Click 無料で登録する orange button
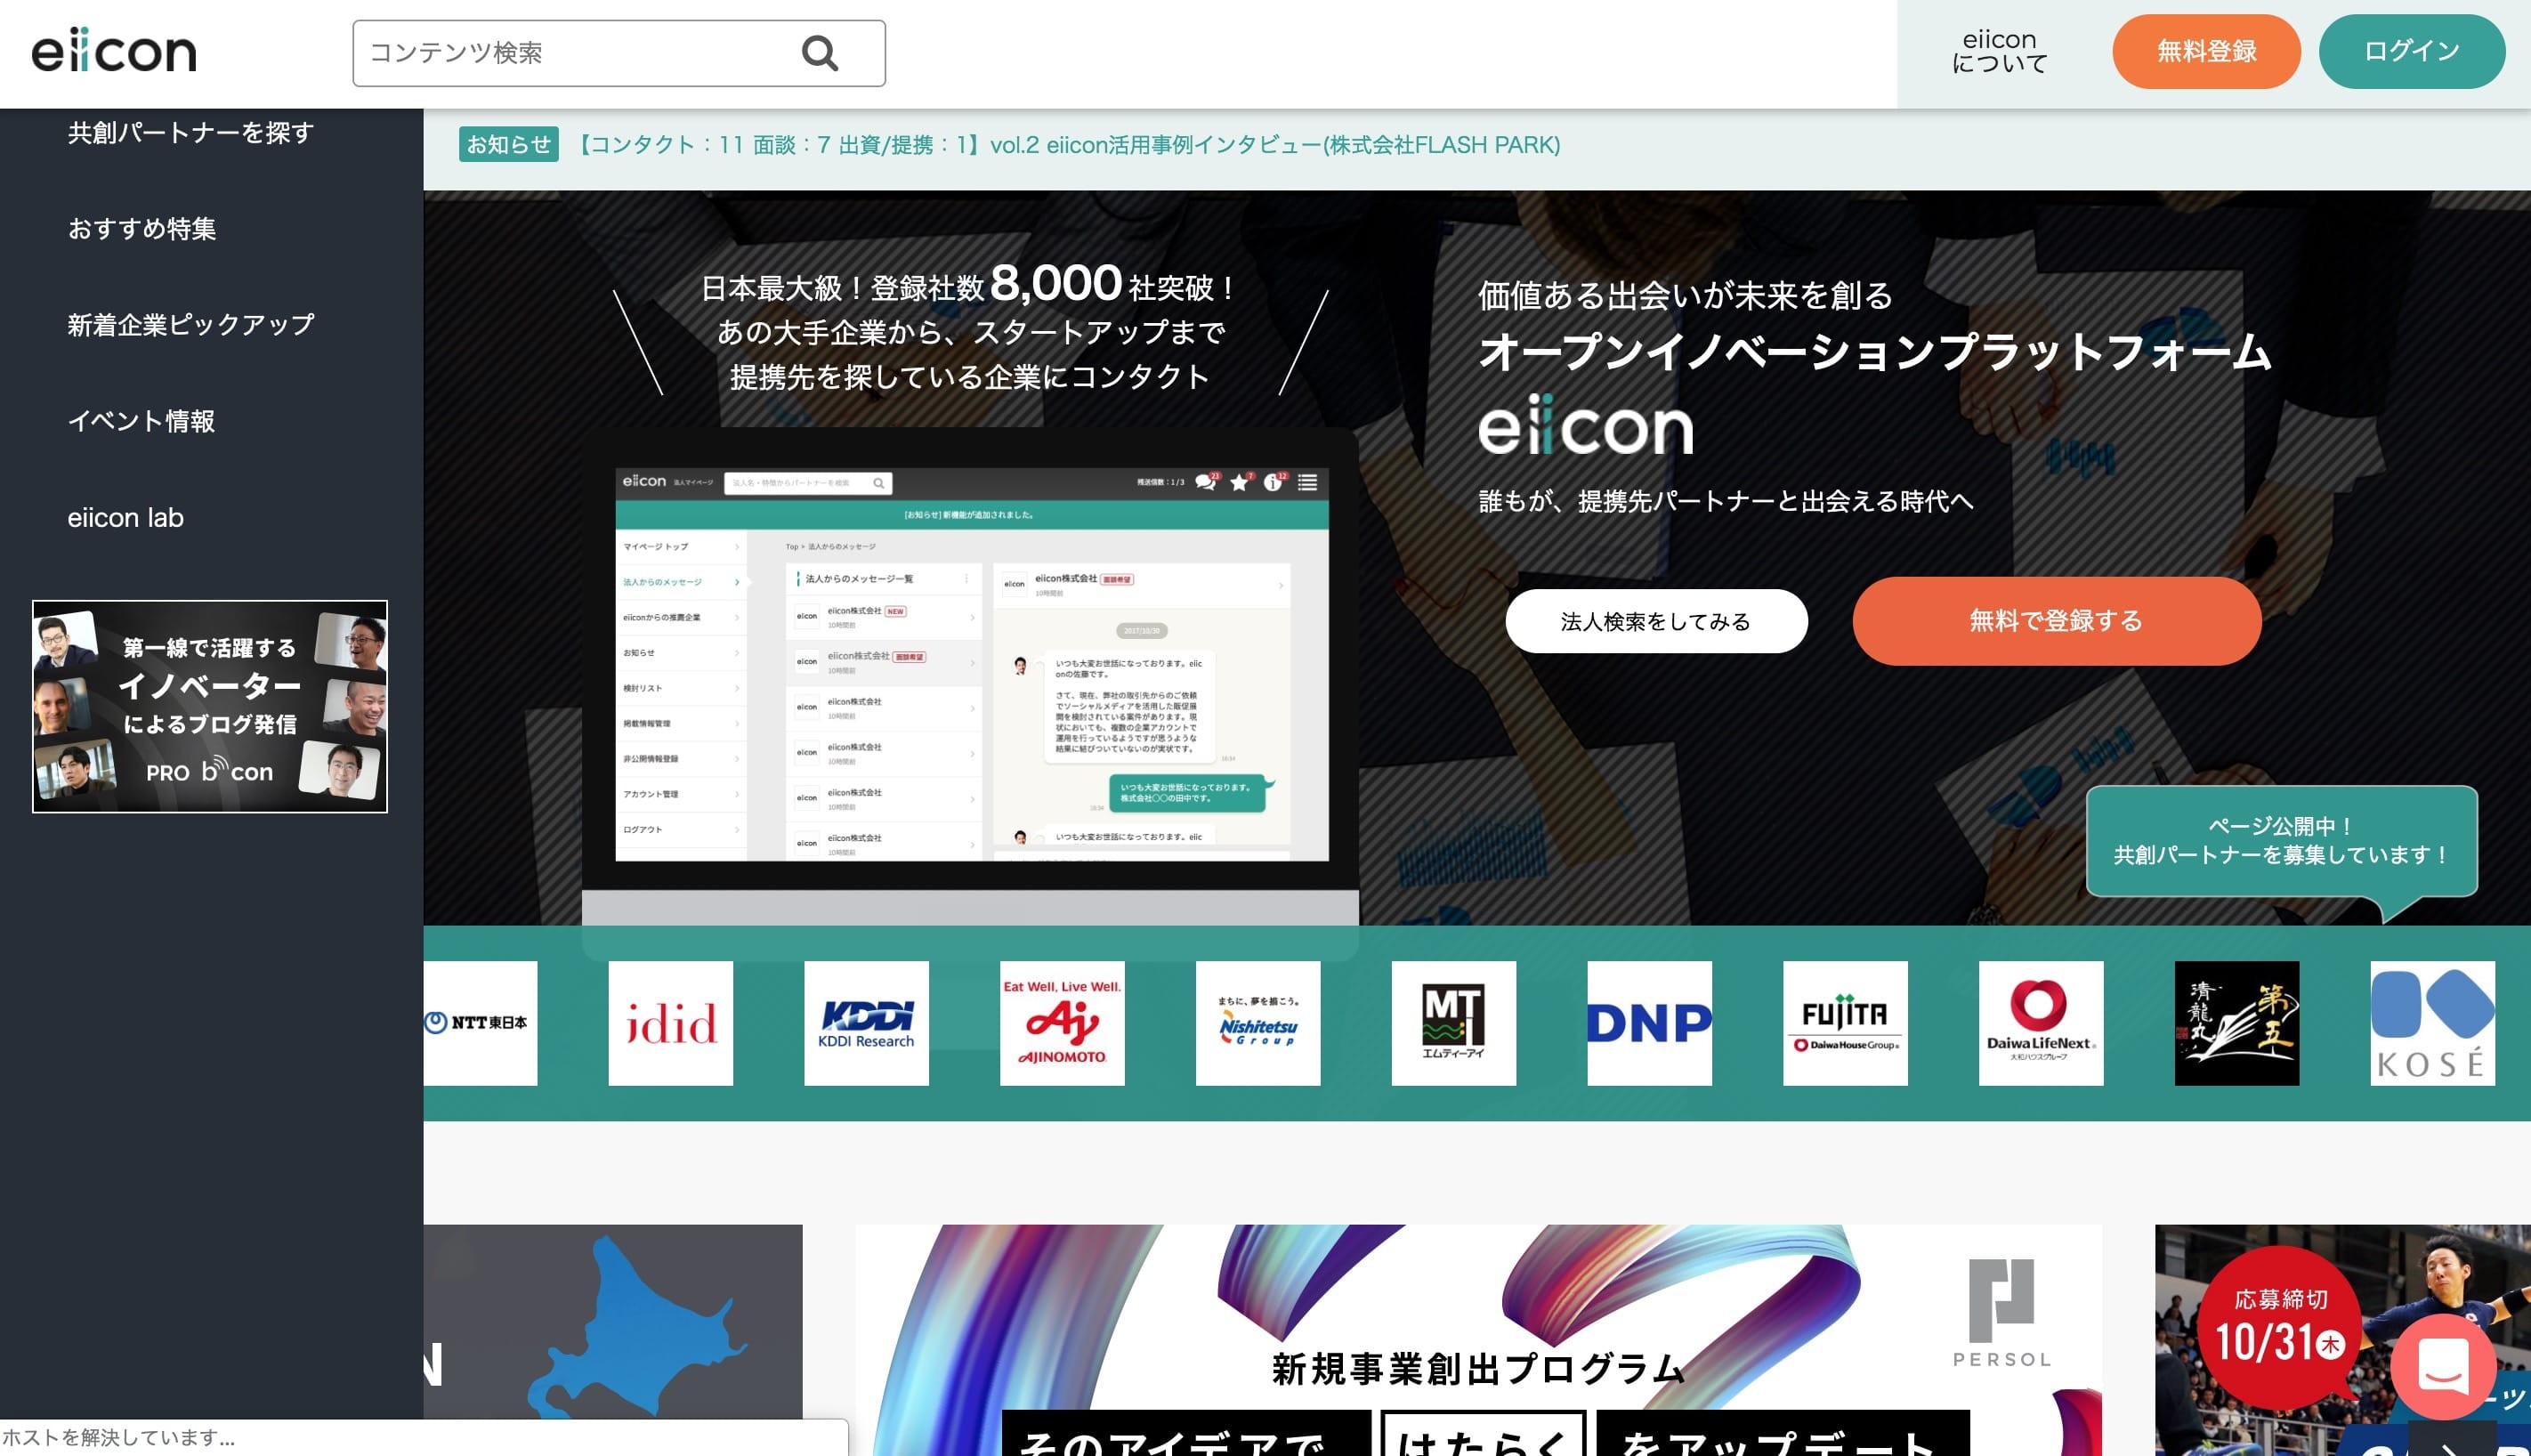The height and width of the screenshot is (1456, 2531). pyautogui.click(x=2056, y=621)
